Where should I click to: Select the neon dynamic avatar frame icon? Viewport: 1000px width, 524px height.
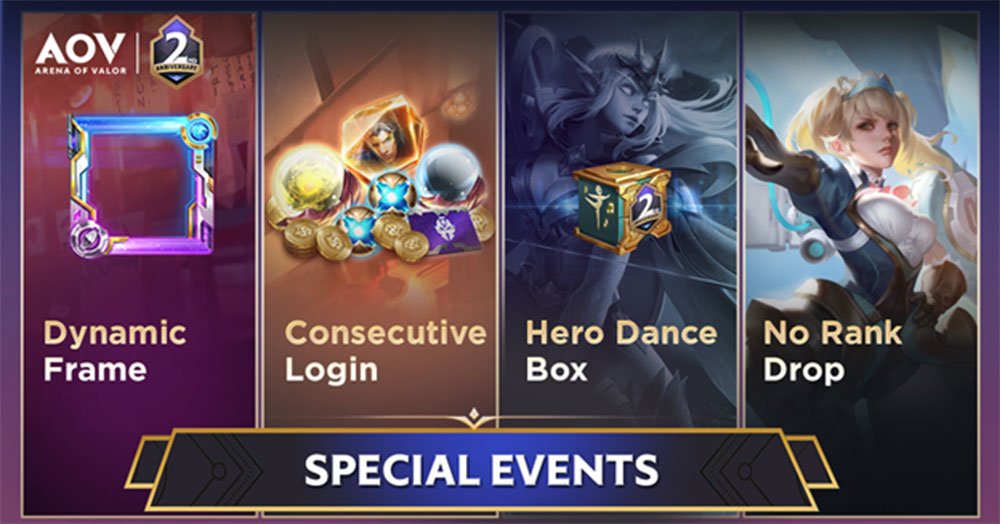point(142,185)
